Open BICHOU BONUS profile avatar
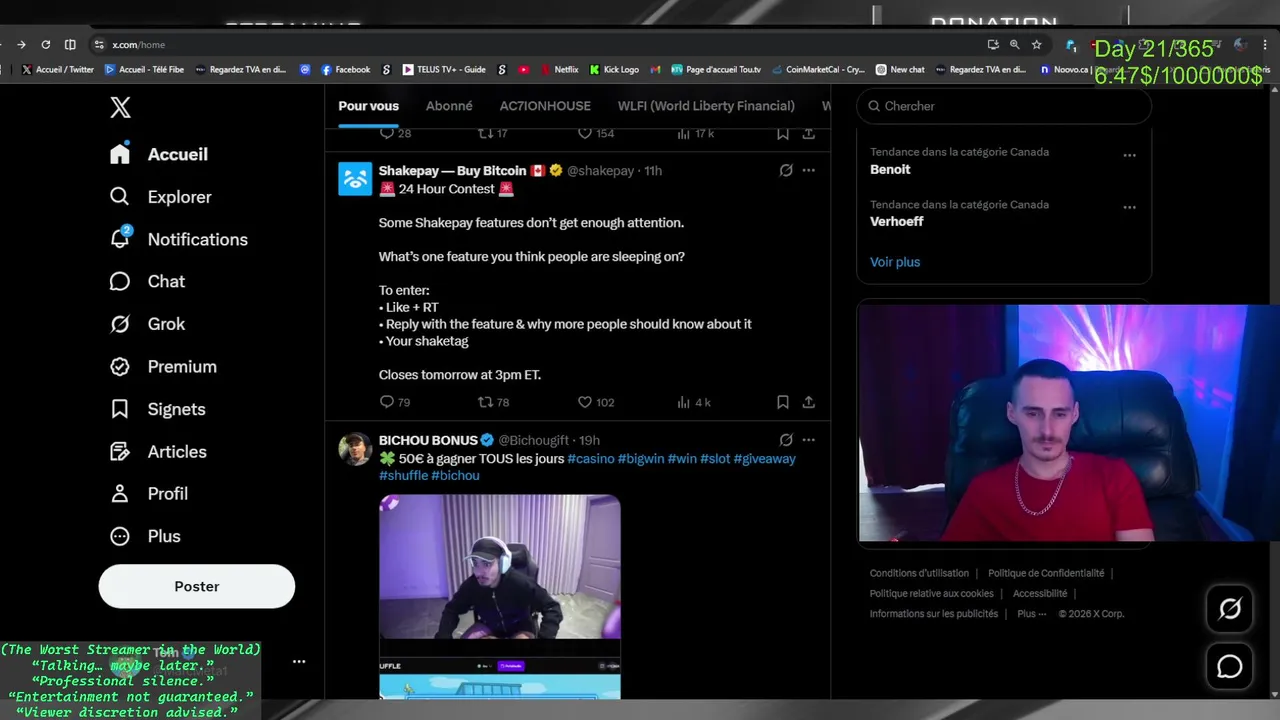1280x720 pixels. tap(355, 449)
